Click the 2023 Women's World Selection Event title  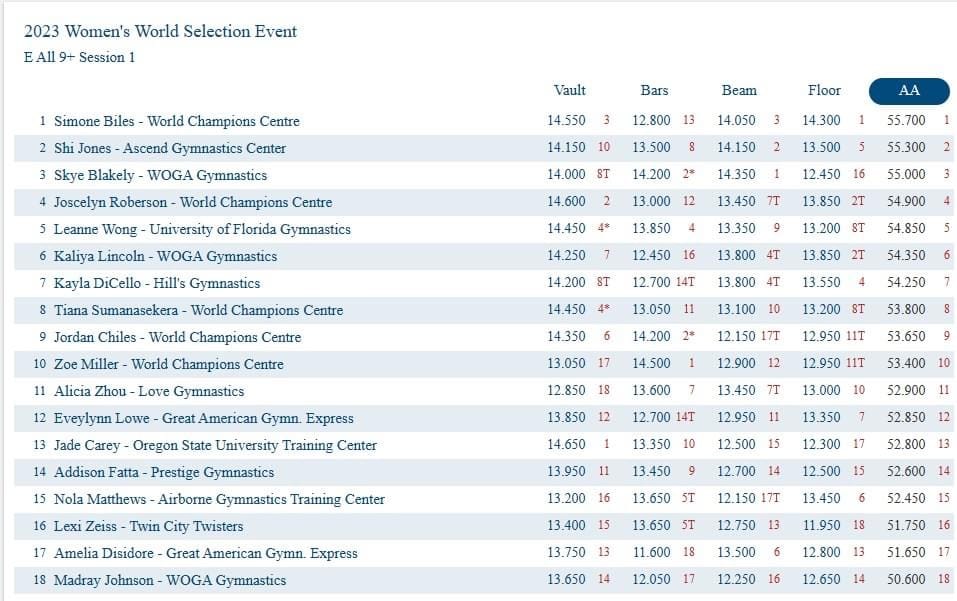tap(160, 31)
